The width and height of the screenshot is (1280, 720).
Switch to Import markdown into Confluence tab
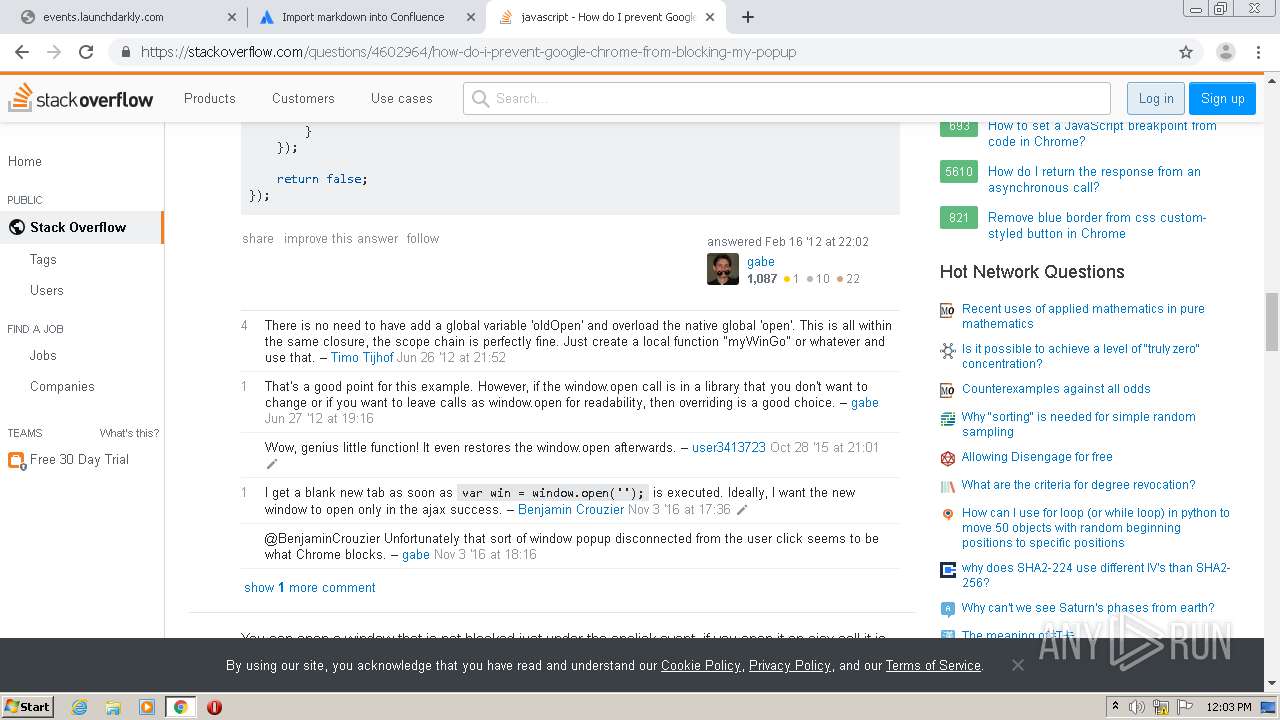pyautogui.click(x=363, y=17)
